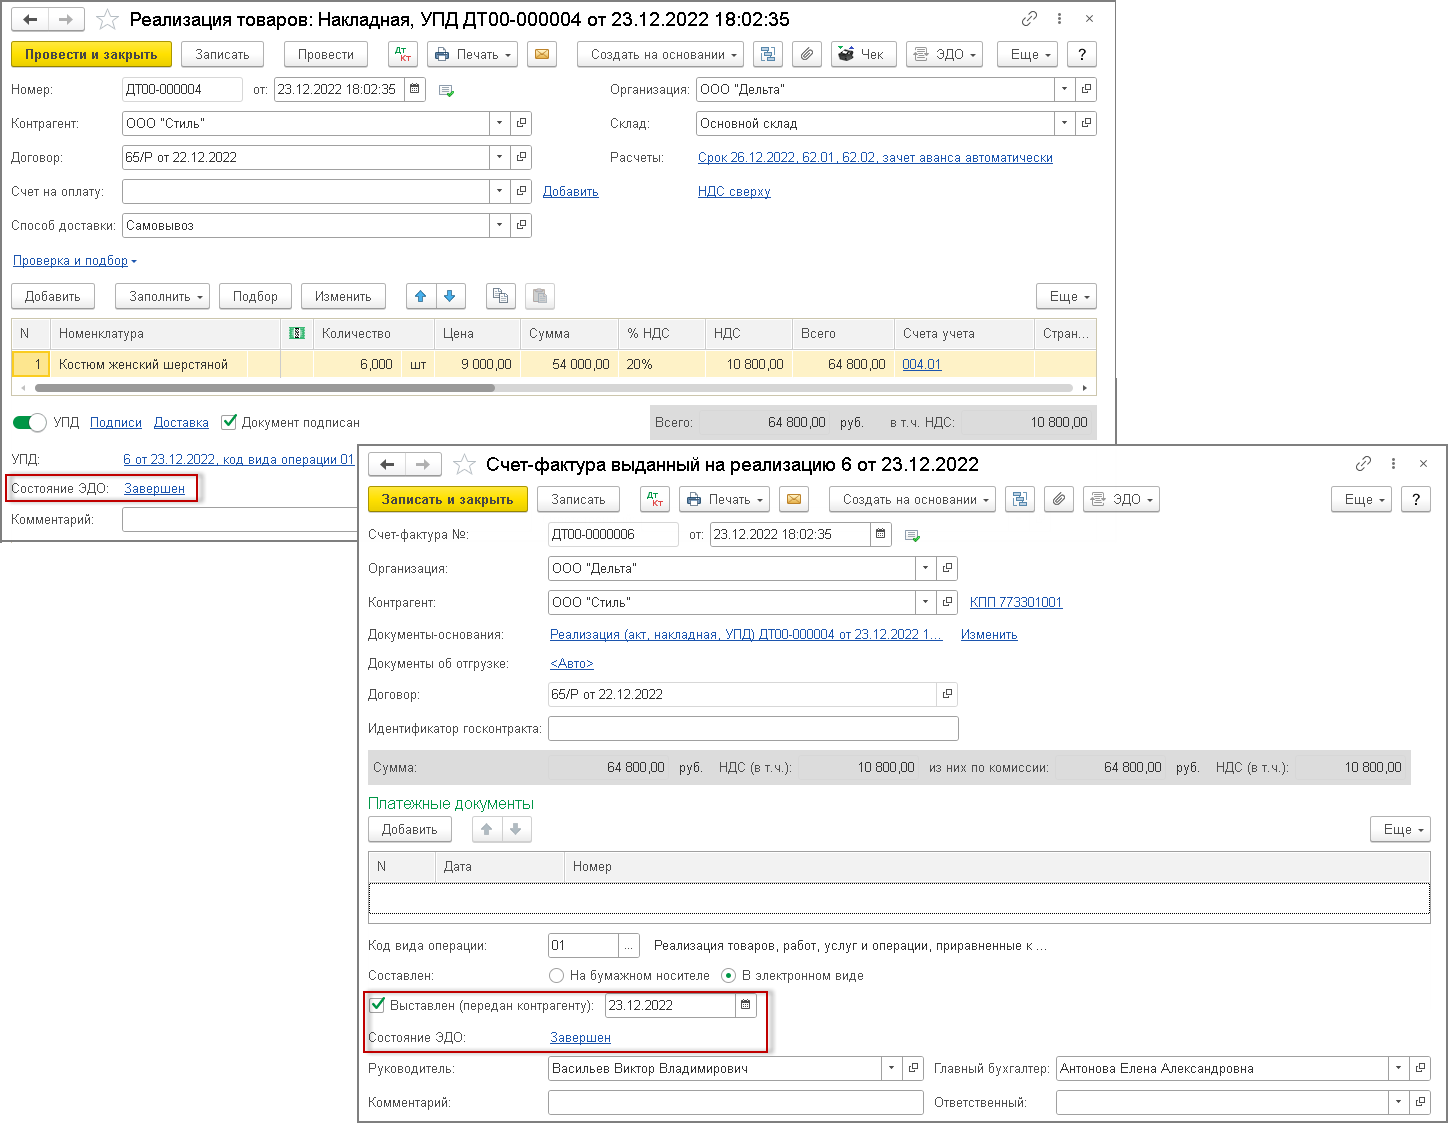Open Дт/Кт postings icon in Реализация toolbar

(x=403, y=54)
